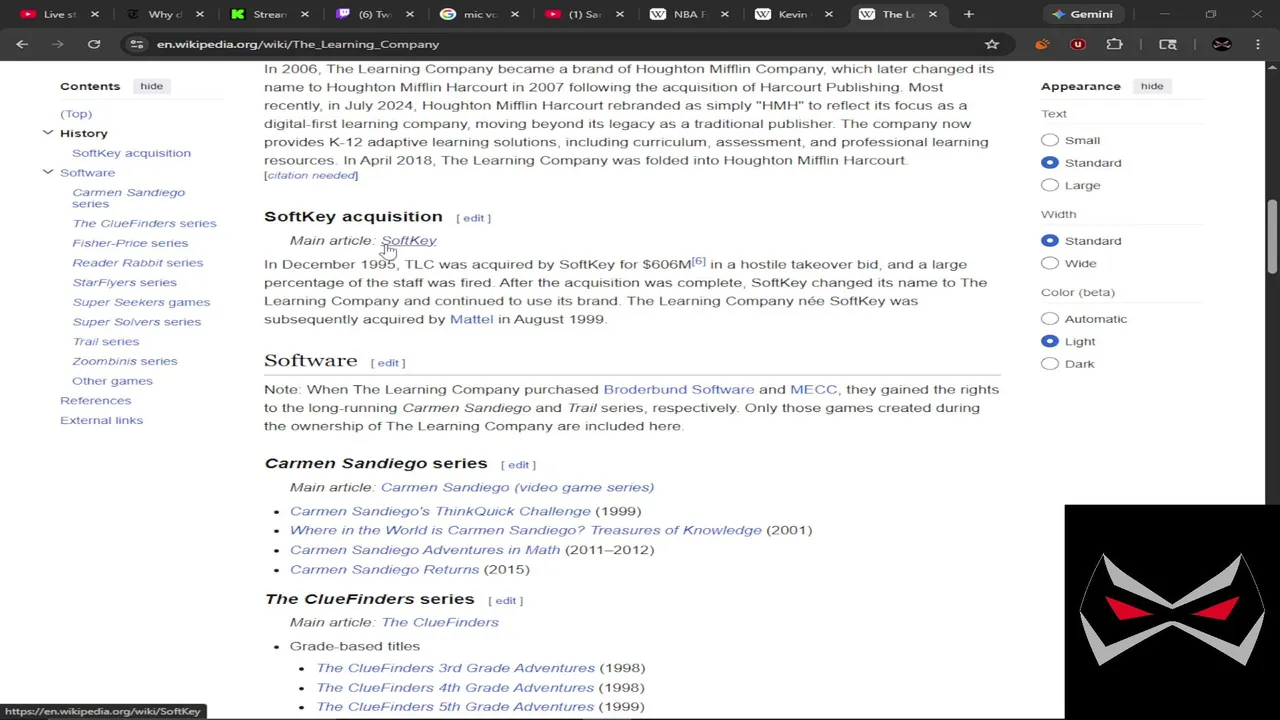This screenshot has width=1280, height=720.
Task: Close the Twitch '(6) Tw' tab
Action: click(x=409, y=14)
